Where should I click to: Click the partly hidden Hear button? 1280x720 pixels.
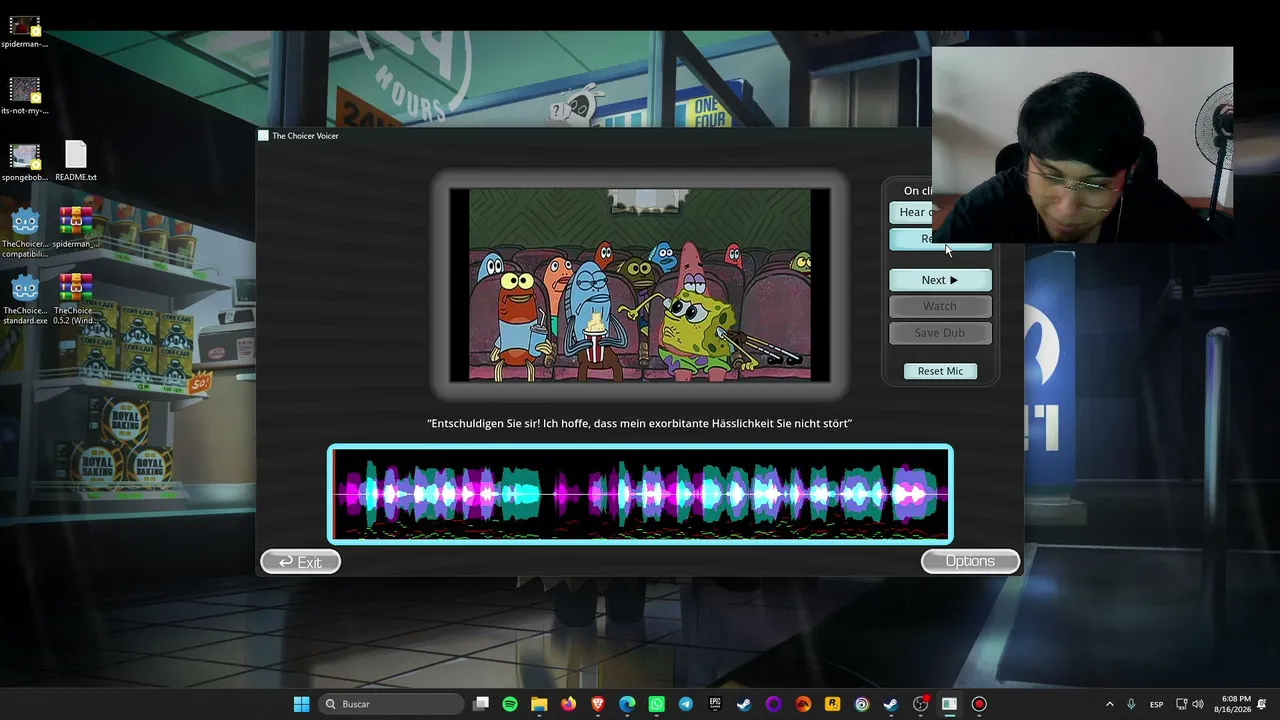911,212
